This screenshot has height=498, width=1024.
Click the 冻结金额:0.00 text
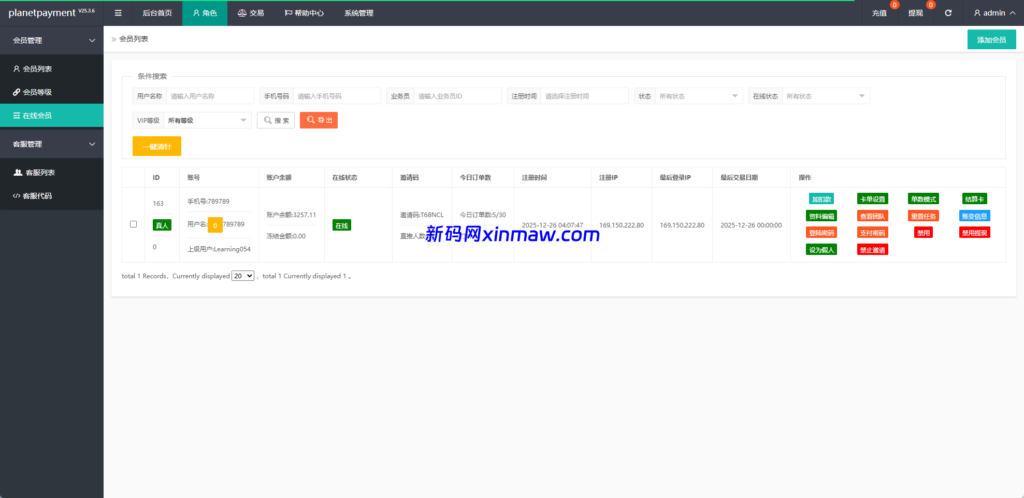[286, 236]
